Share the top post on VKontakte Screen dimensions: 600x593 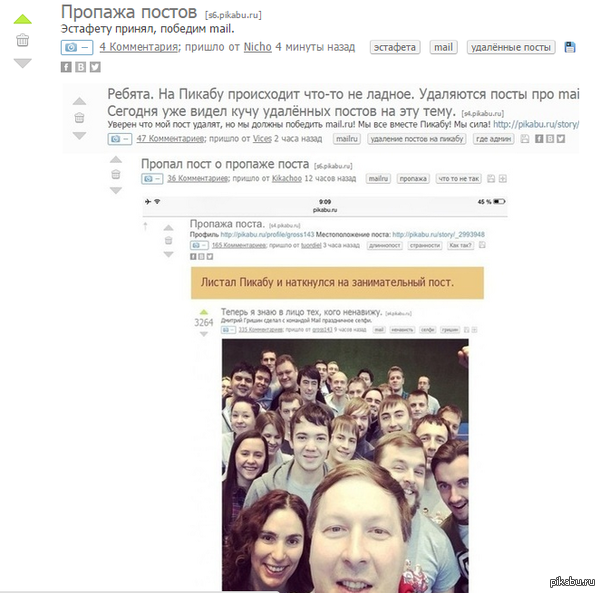pos(80,67)
